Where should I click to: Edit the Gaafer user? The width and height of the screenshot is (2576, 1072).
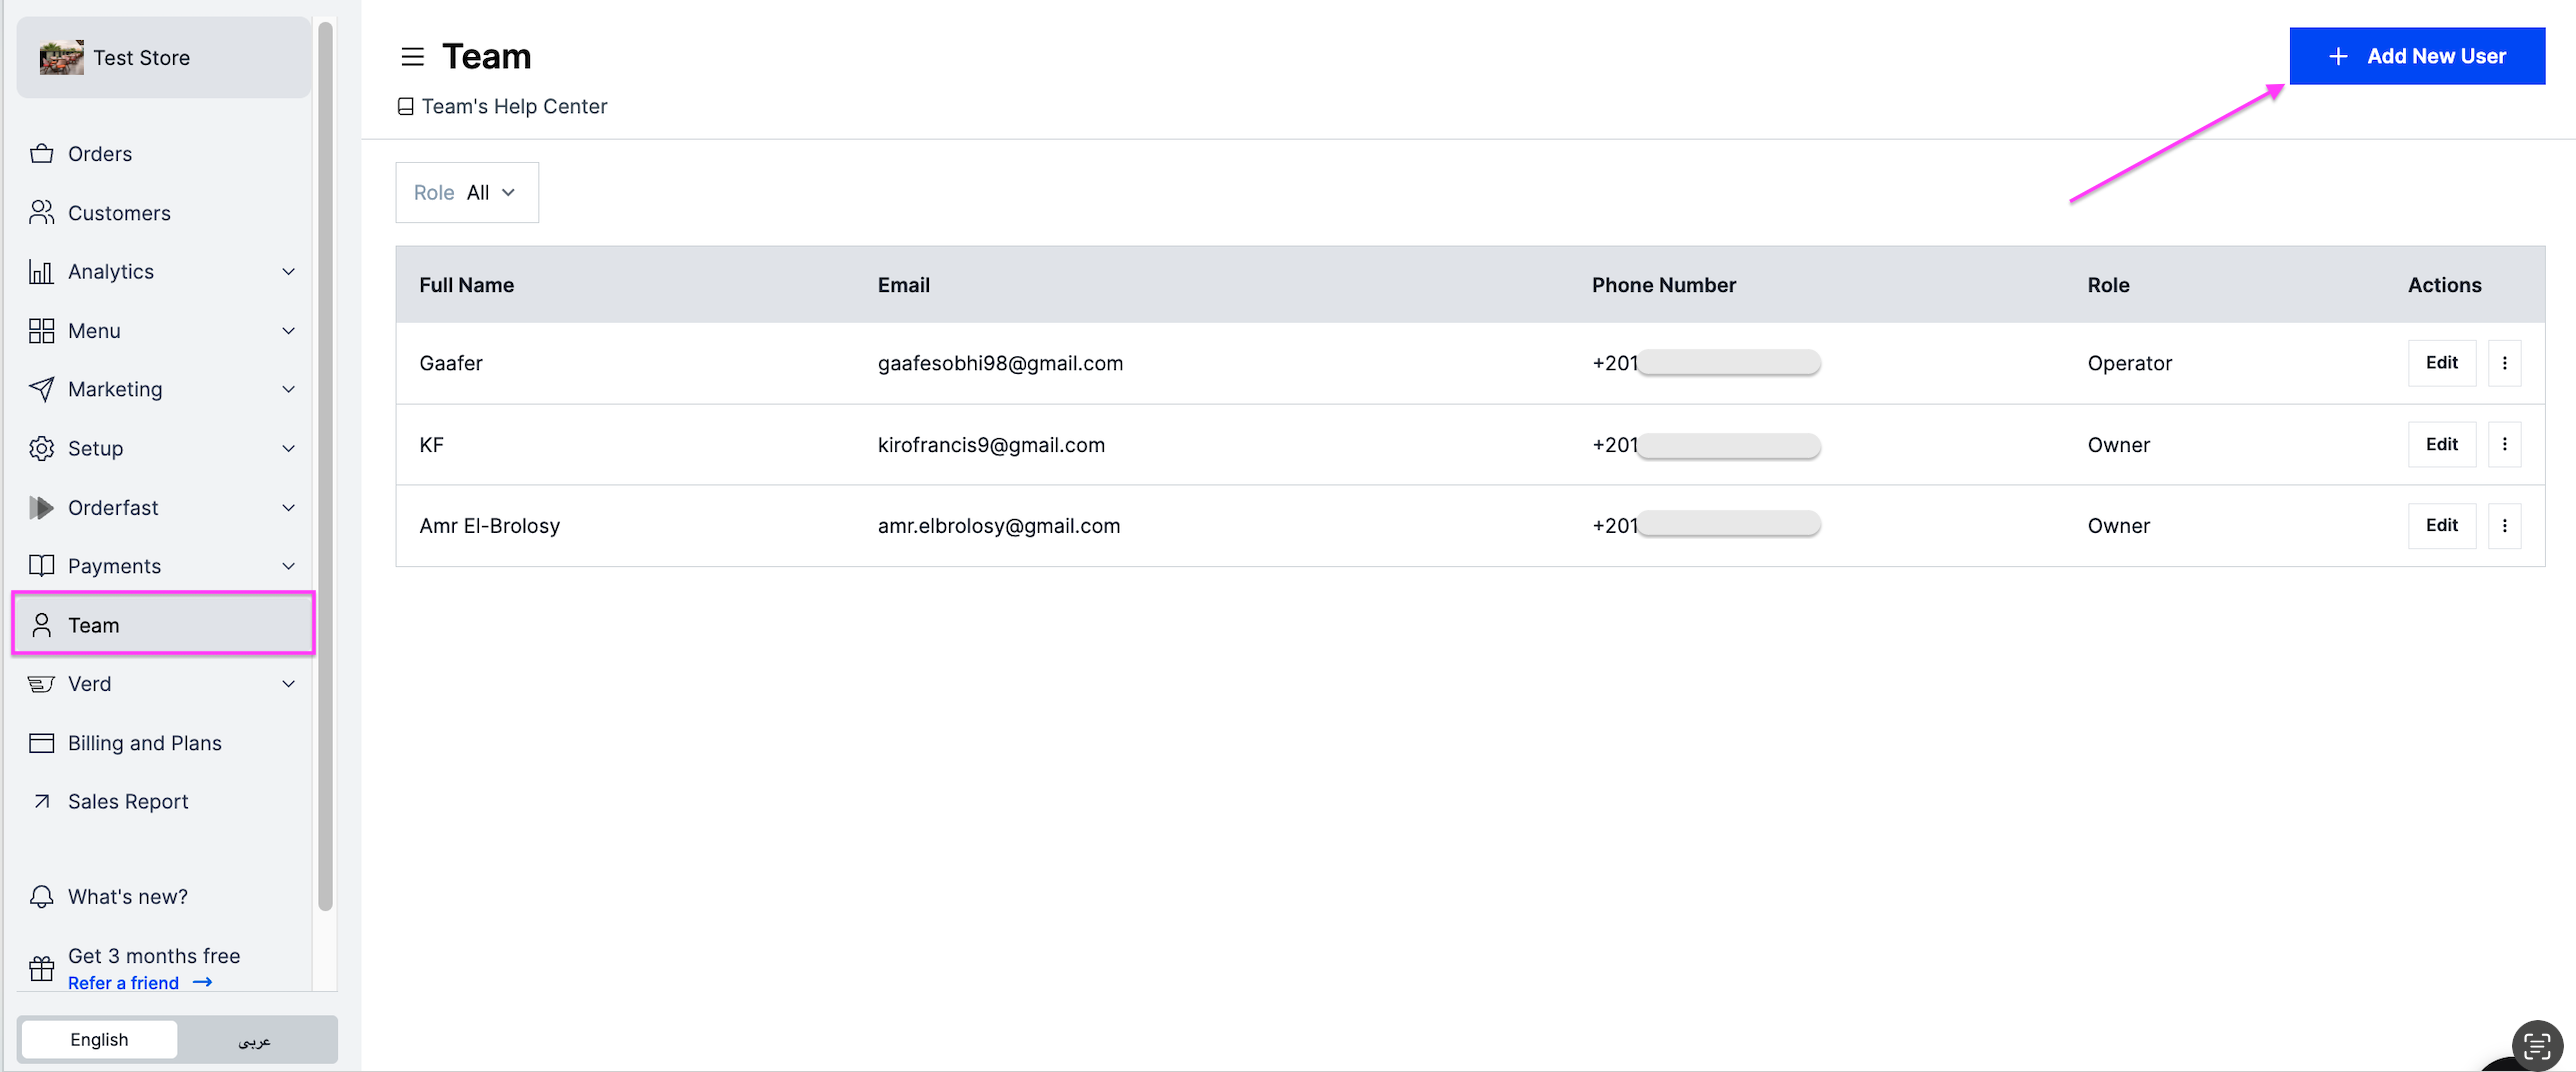coord(2441,363)
